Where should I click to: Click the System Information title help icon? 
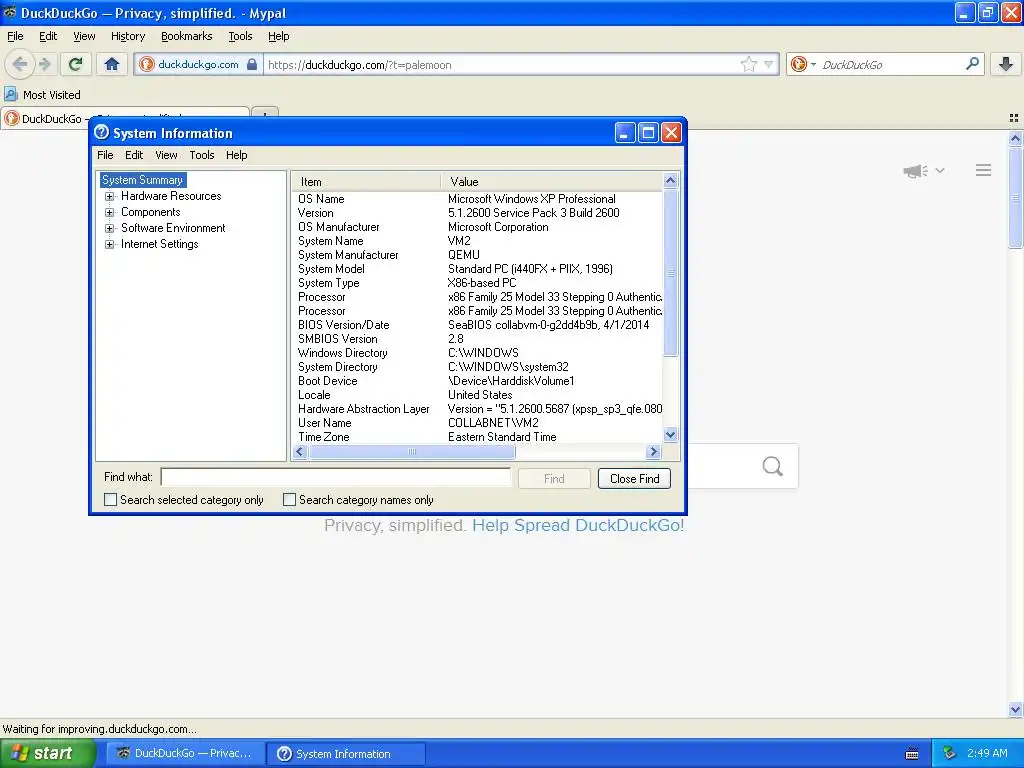[101, 133]
